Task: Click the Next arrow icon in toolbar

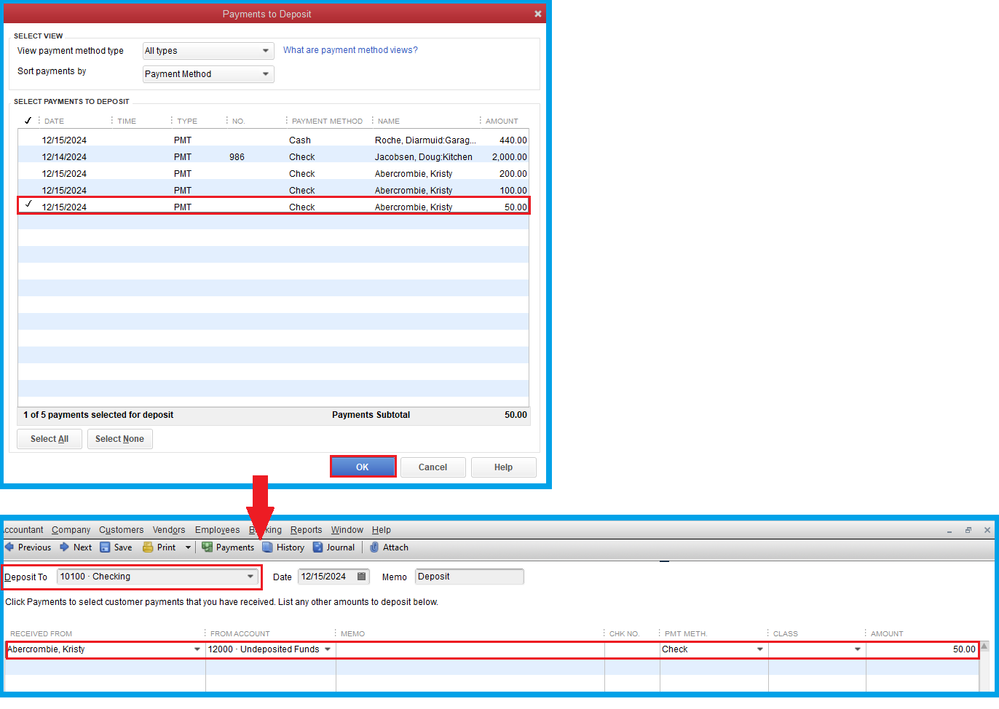Action: [65, 548]
